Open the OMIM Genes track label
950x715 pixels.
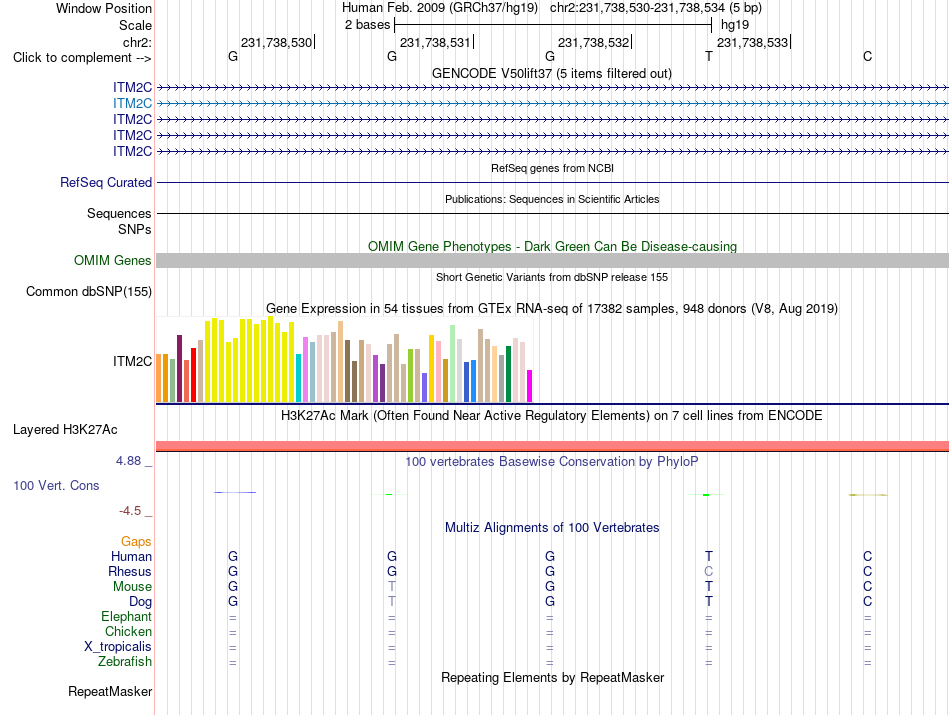click(x=113, y=261)
